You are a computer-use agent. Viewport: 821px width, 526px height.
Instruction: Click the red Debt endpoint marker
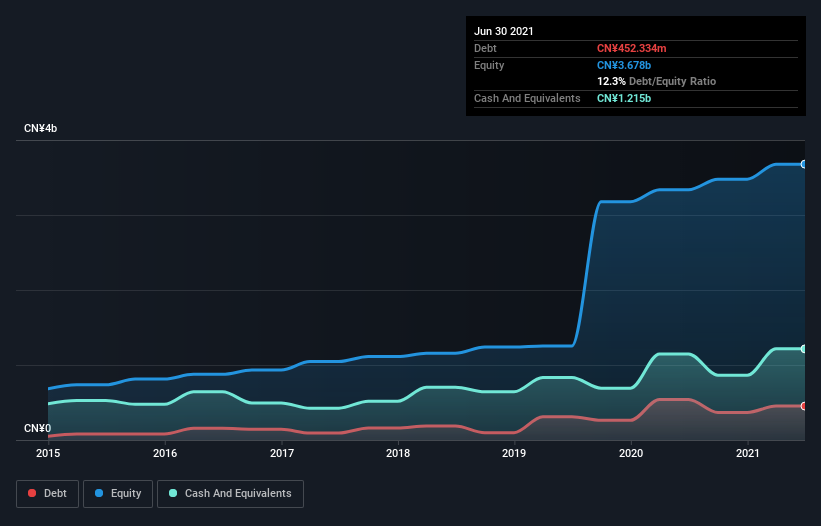pos(804,406)
